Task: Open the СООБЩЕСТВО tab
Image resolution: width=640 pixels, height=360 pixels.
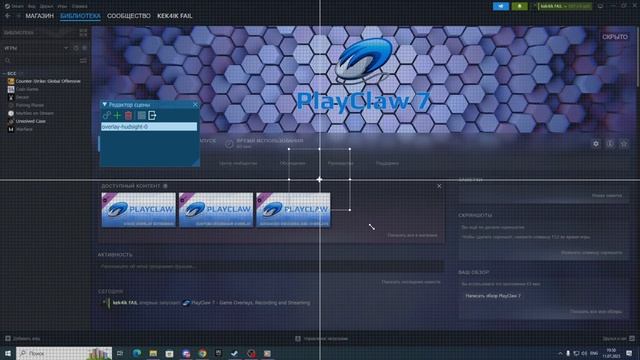Action: coord(129,16)
